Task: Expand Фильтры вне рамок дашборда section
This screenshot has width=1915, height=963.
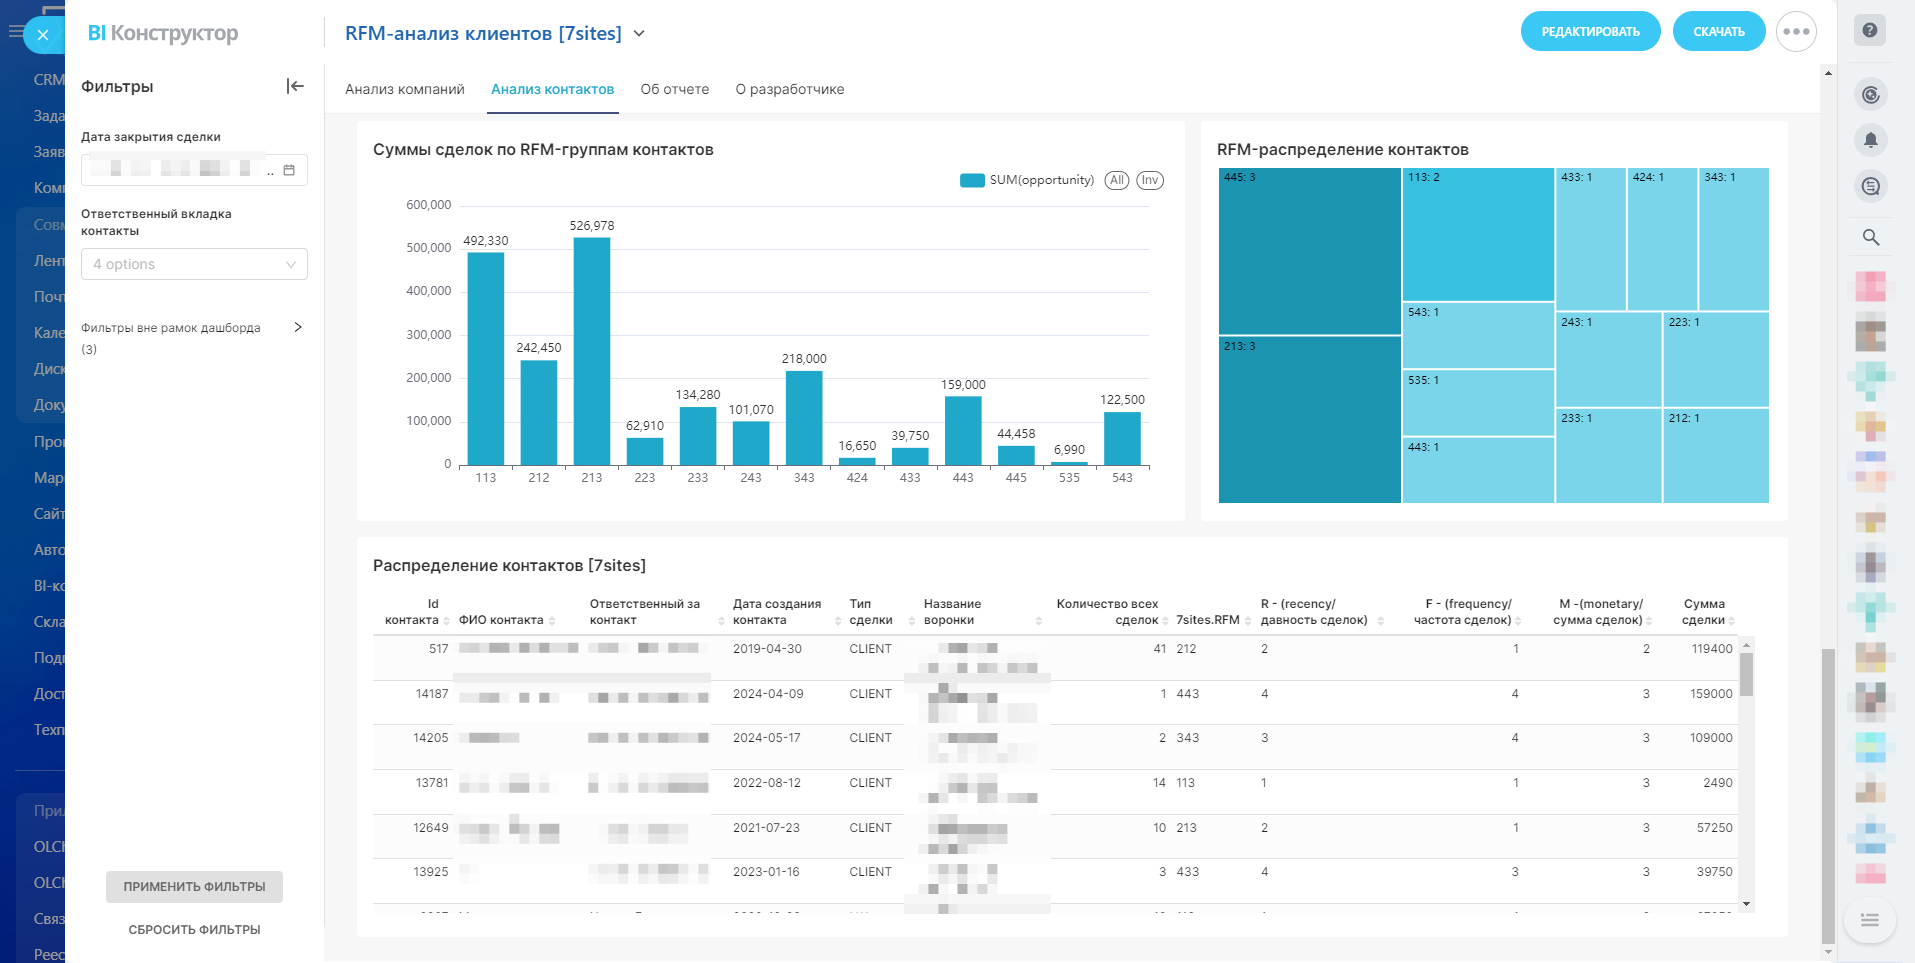Action: point(297,328)
